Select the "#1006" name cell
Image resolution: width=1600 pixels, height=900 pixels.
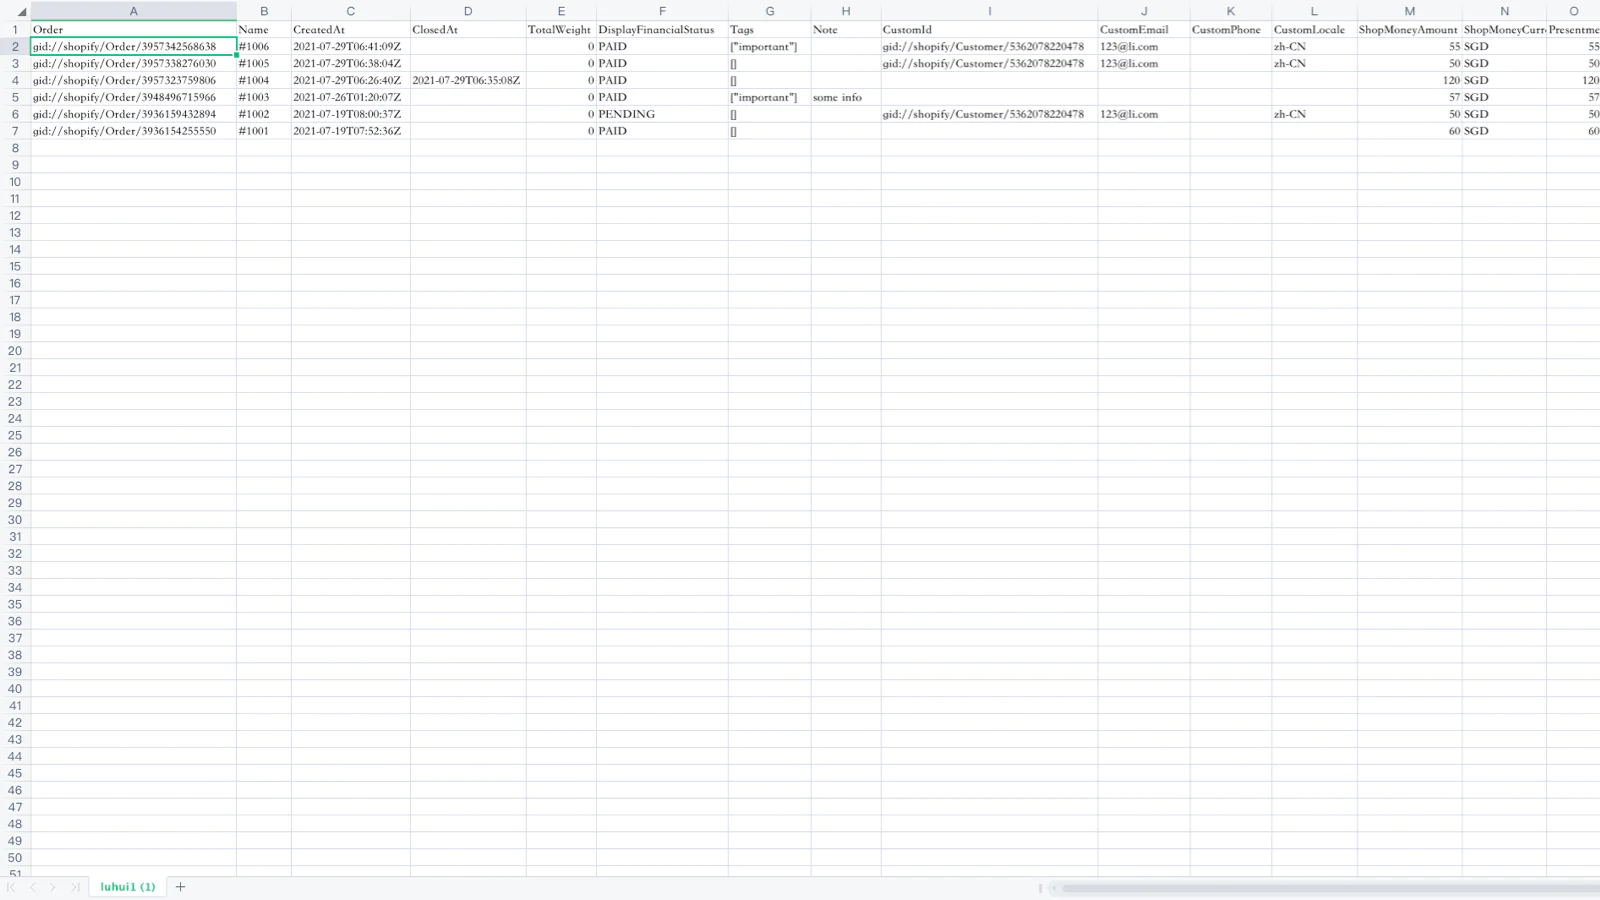264,47
